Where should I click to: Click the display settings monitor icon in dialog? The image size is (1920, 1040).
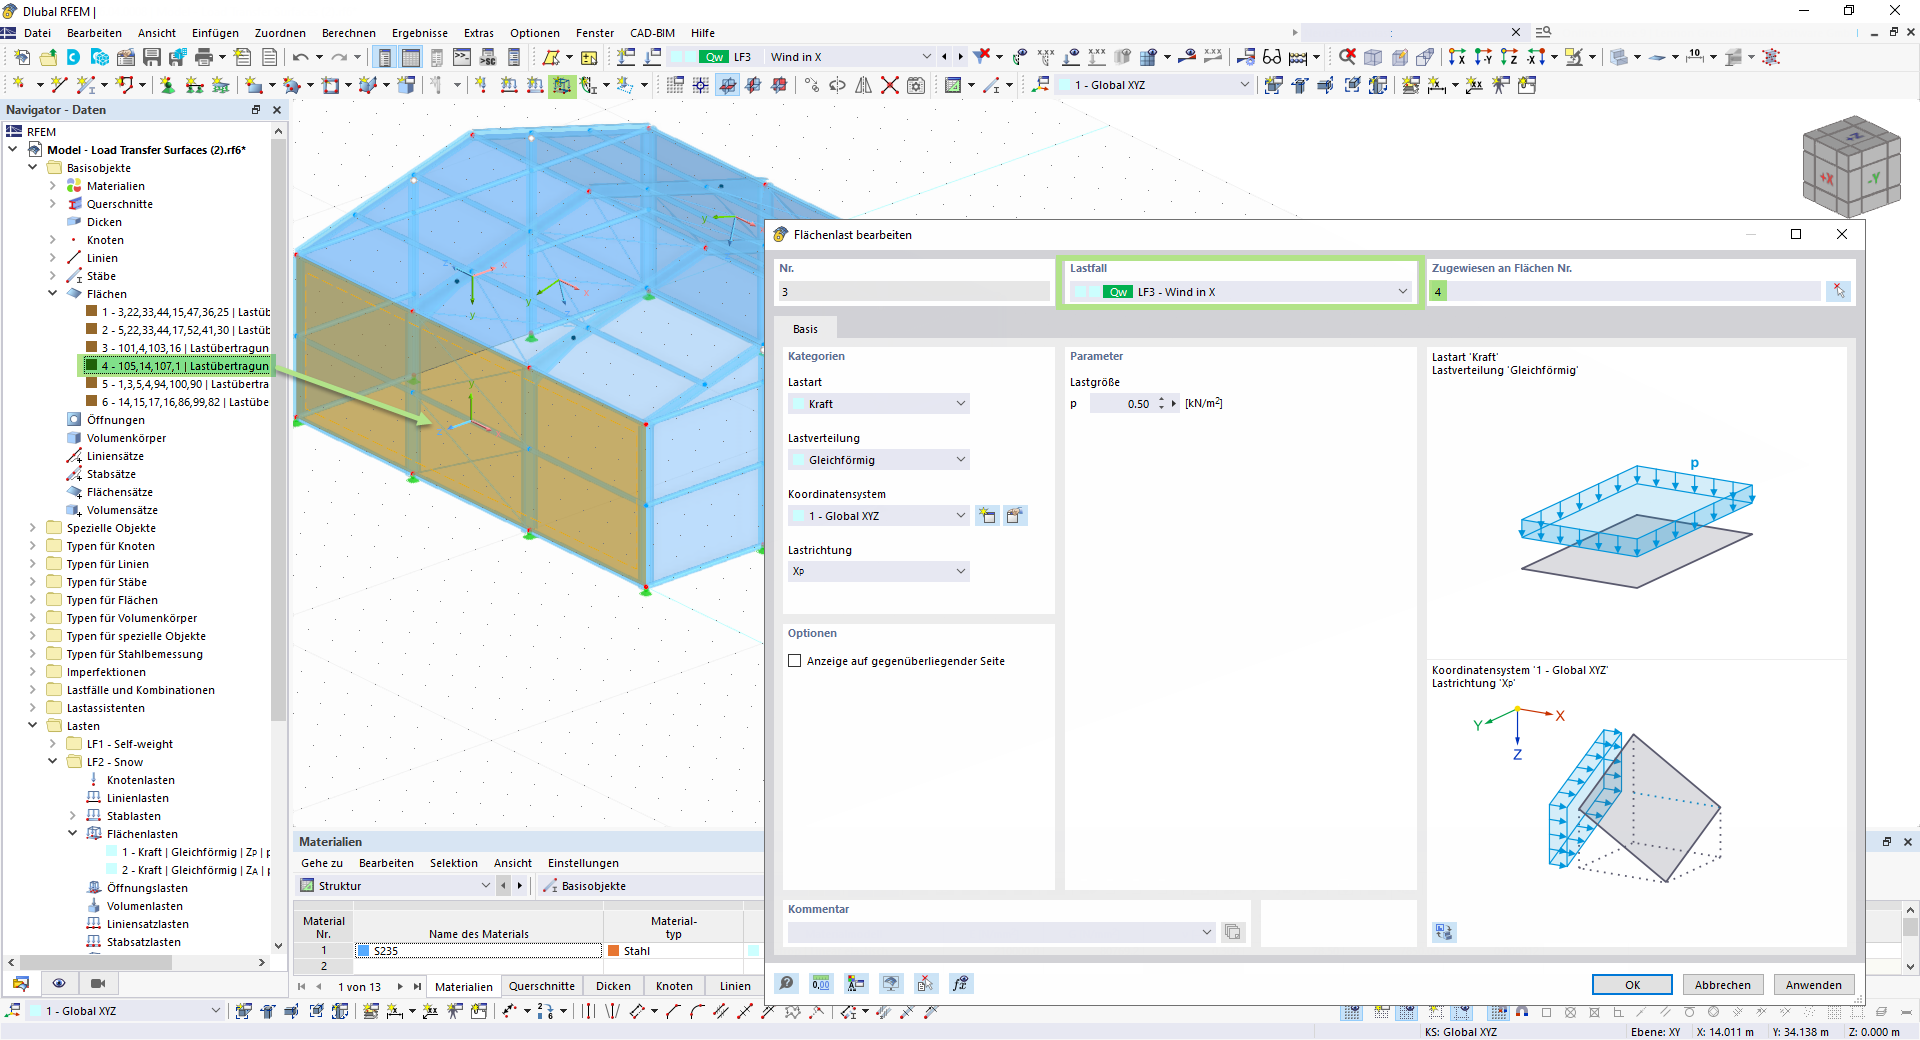pos(891,984)
